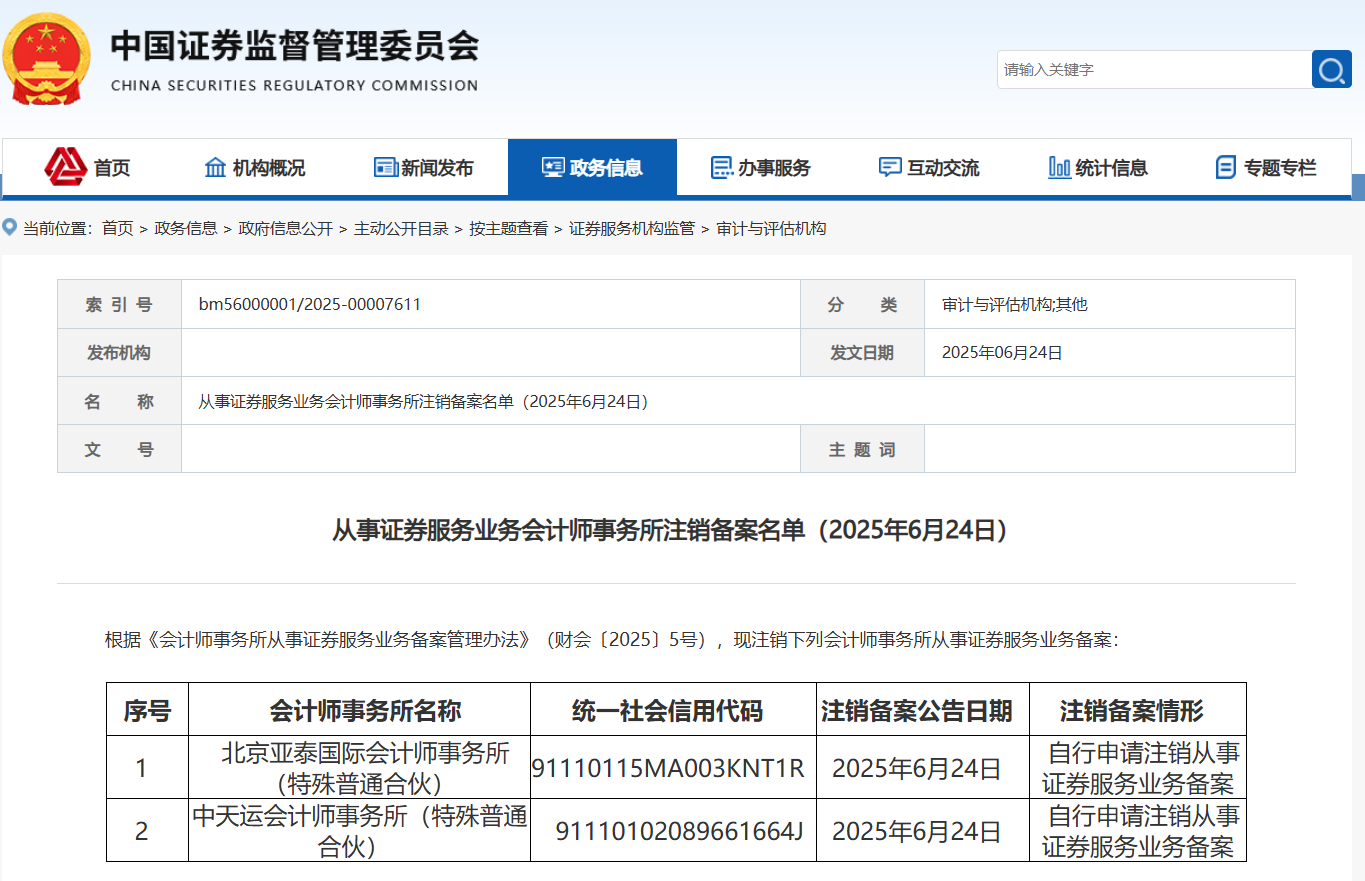Click serial number 2 in the table

pyautogui.click(x=141, y=830)
